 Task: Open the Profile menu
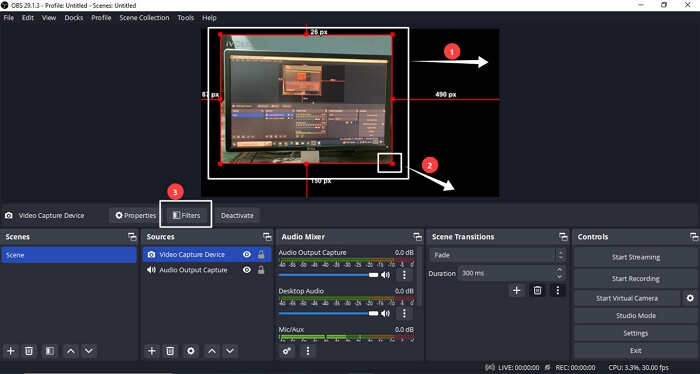(101, 18)
